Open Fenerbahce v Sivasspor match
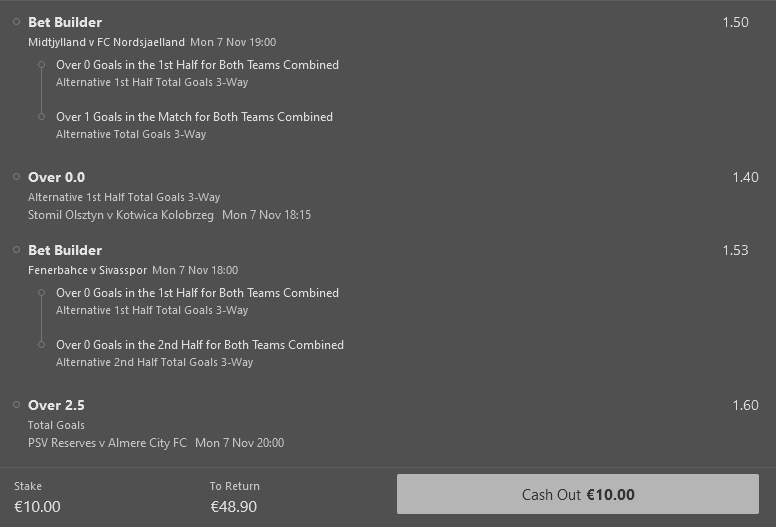 [87, 270]
